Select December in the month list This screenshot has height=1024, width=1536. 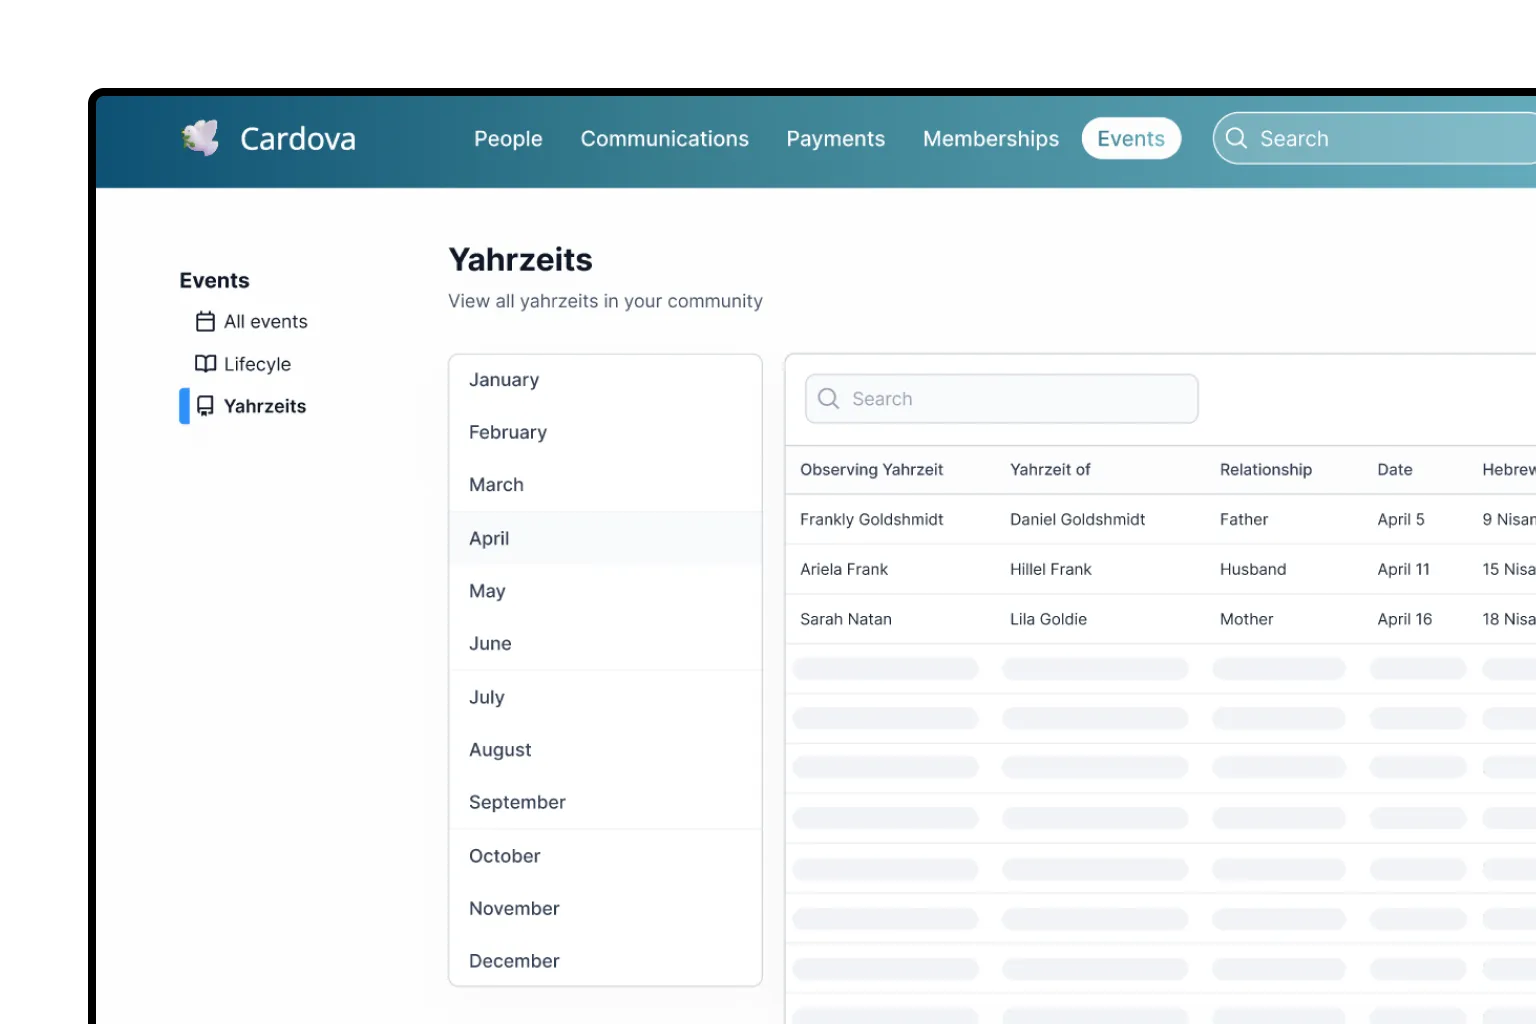click(606, 961)
